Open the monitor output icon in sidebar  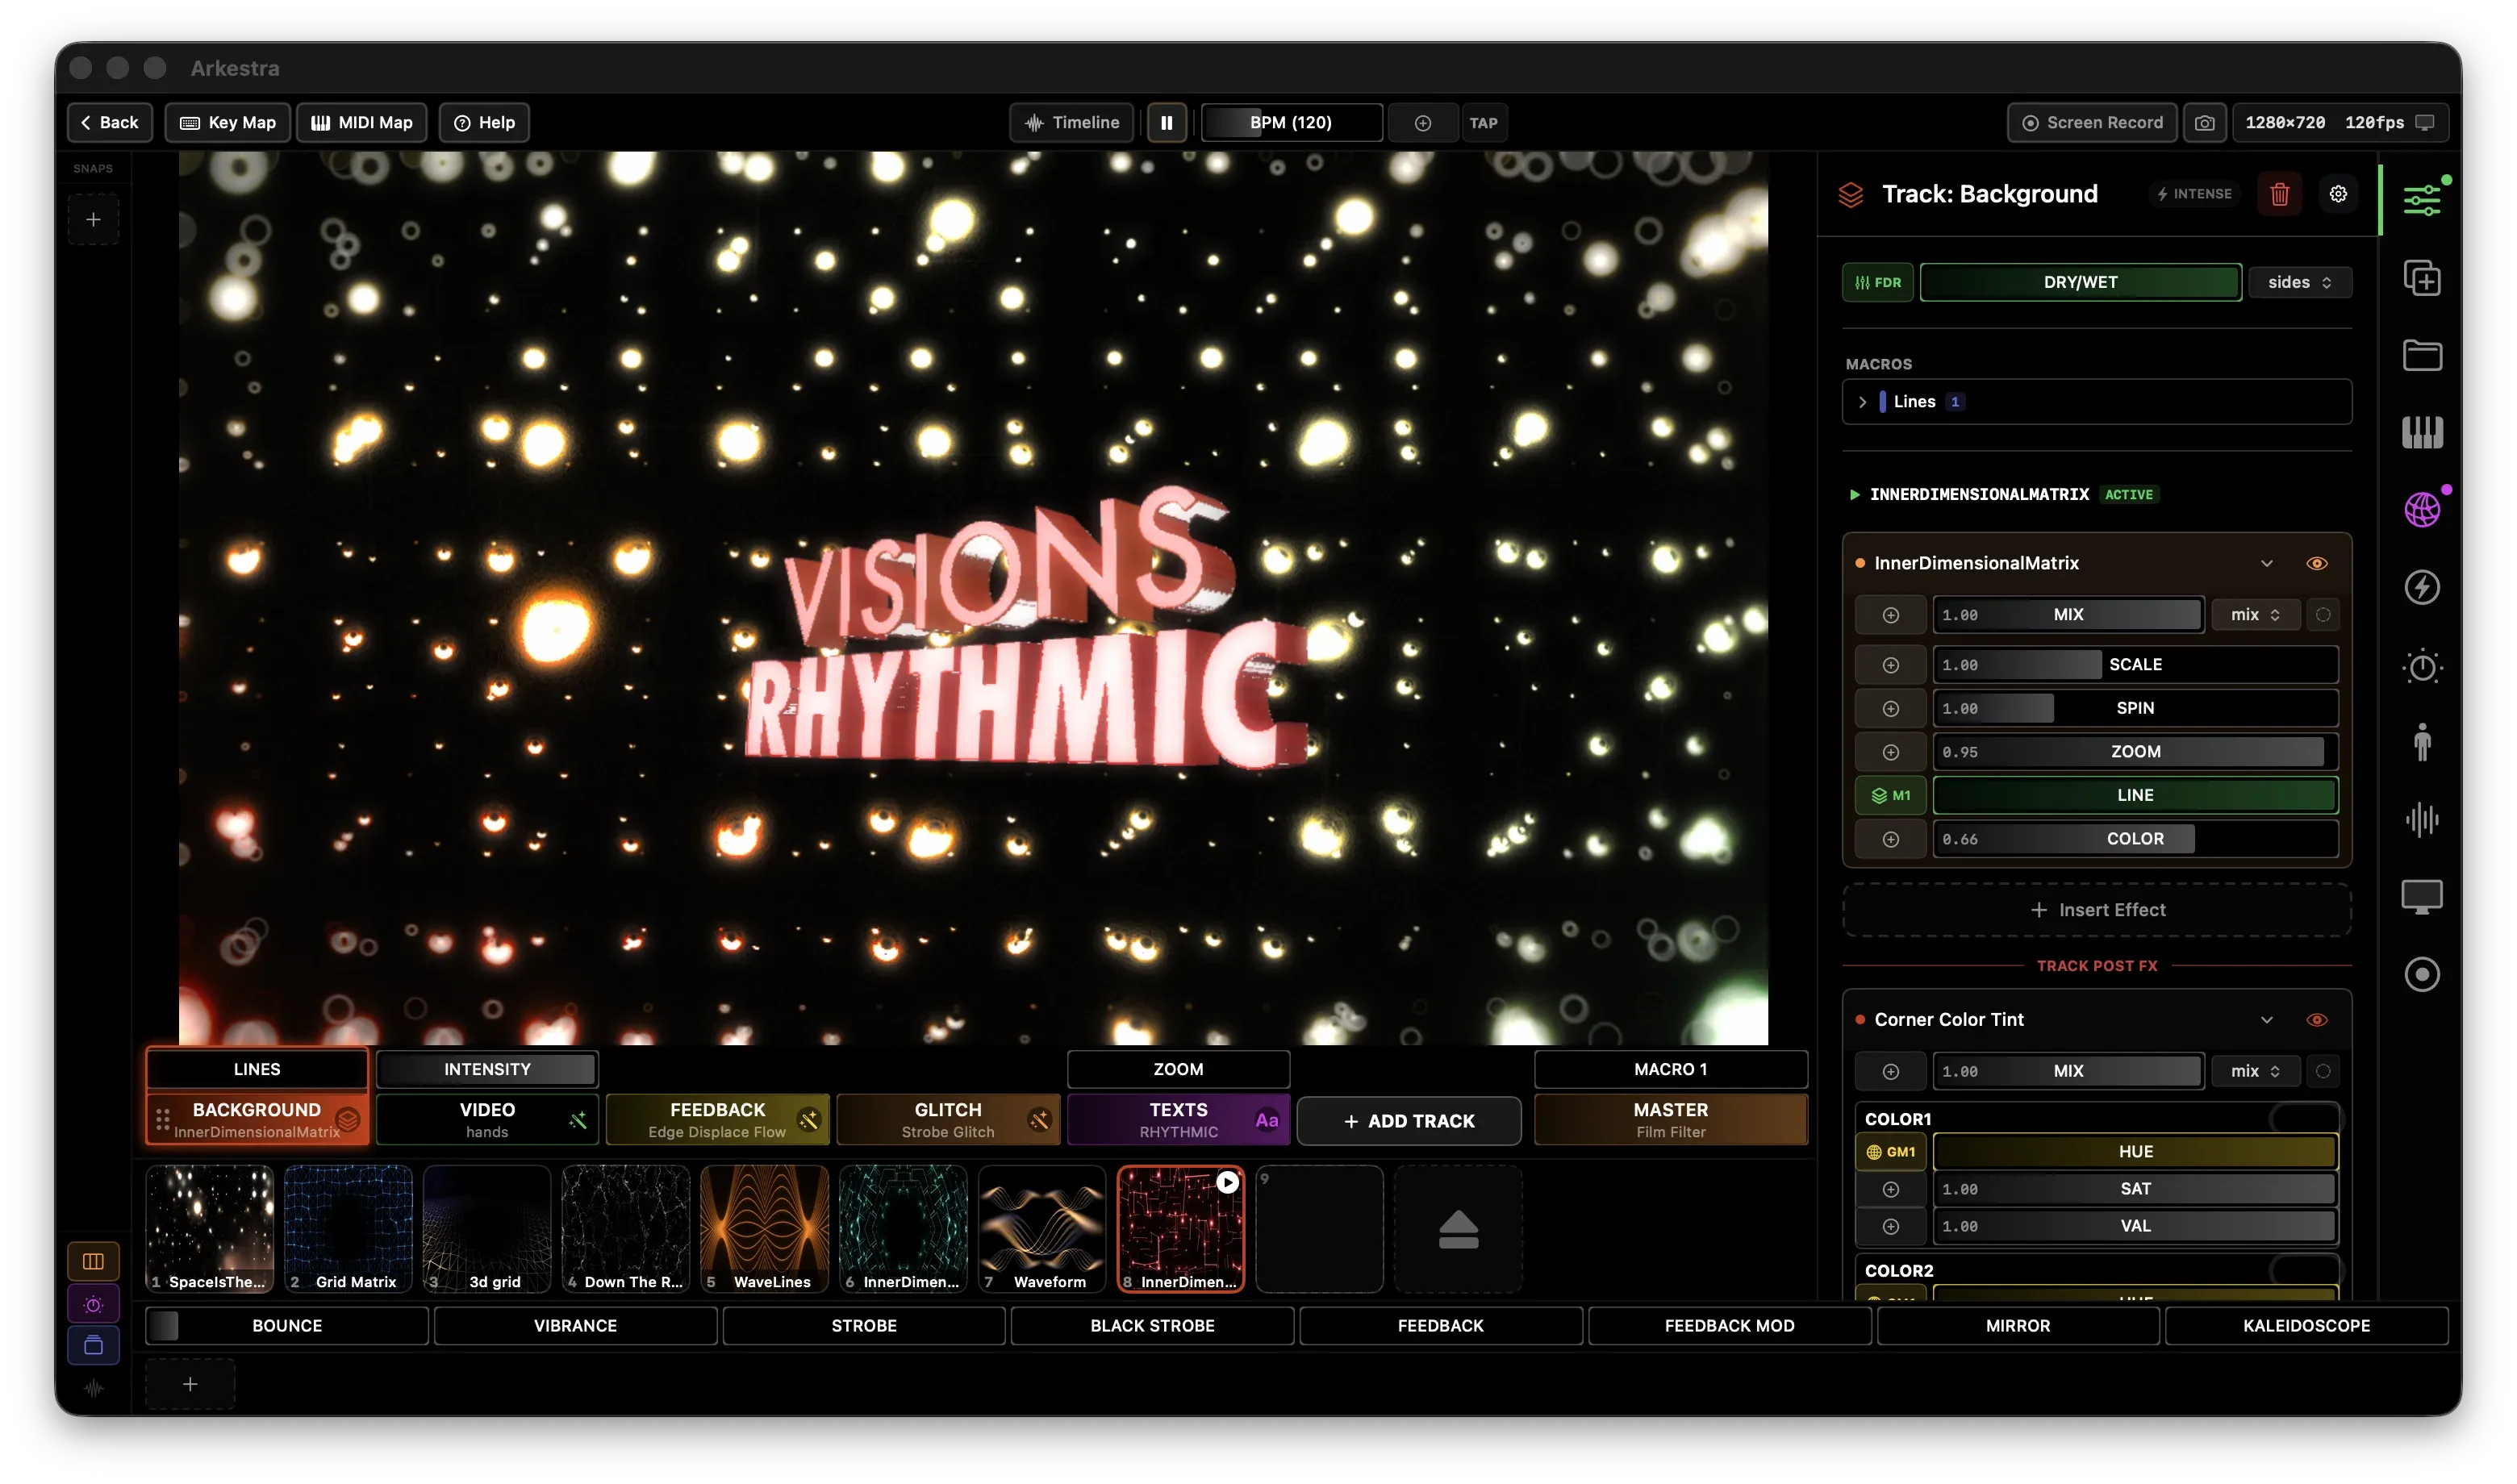[x=2421, y=897]
